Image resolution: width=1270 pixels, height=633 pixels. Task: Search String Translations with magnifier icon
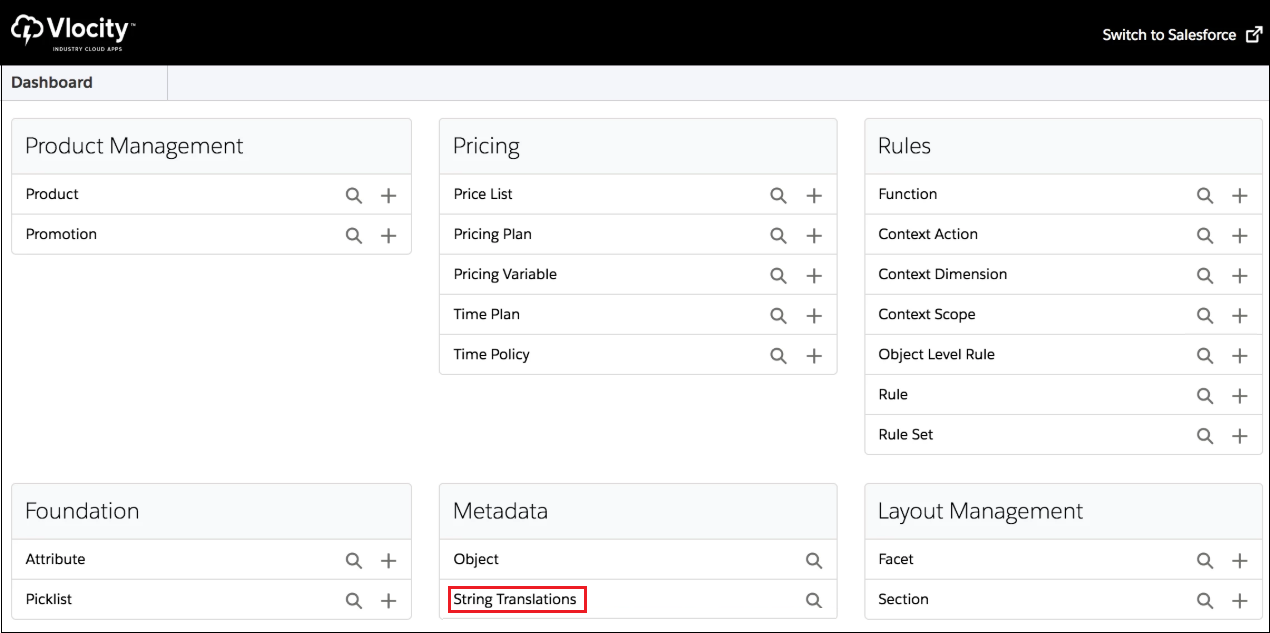coord(814,600)
